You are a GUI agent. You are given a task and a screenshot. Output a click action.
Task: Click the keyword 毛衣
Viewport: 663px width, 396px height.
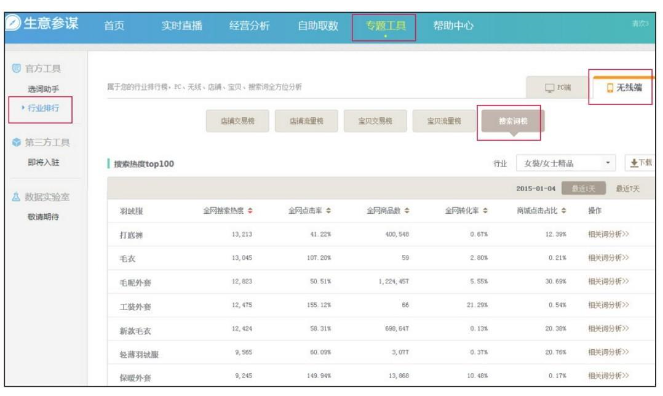[x=127, y=259]
